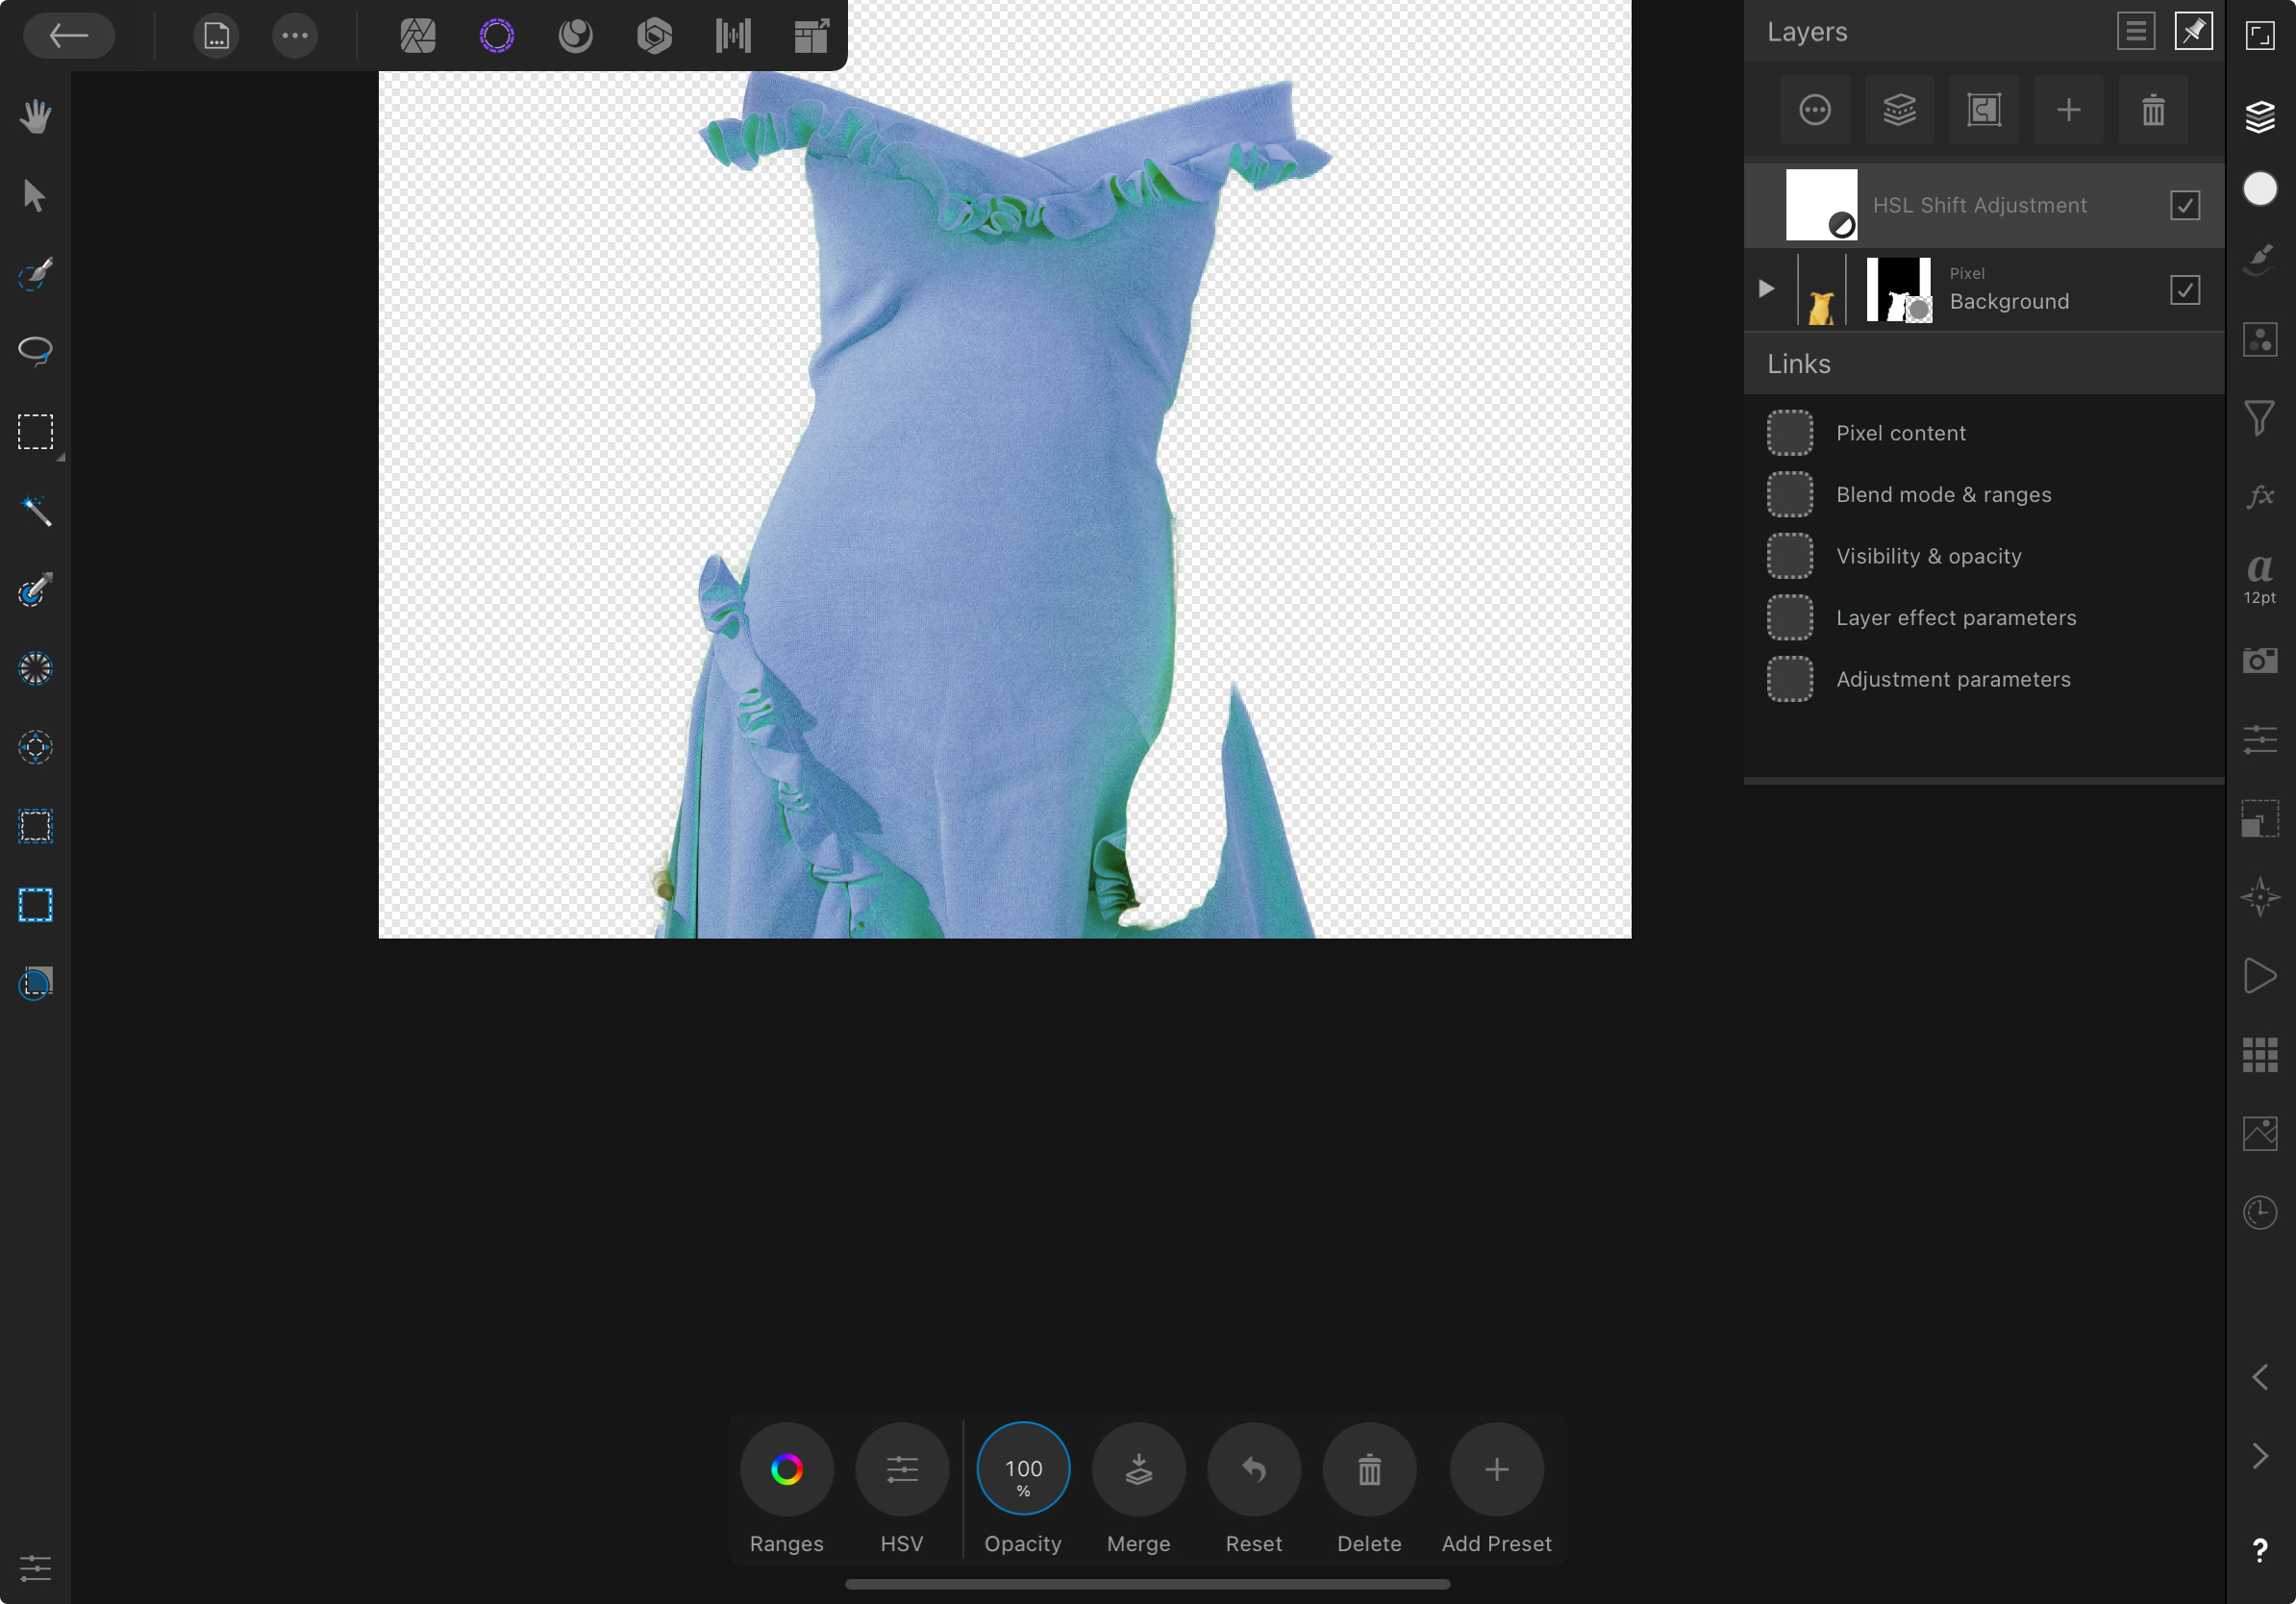Open Layers panel list menu
The image size is (2296, 1604).
pos(2135,32)
